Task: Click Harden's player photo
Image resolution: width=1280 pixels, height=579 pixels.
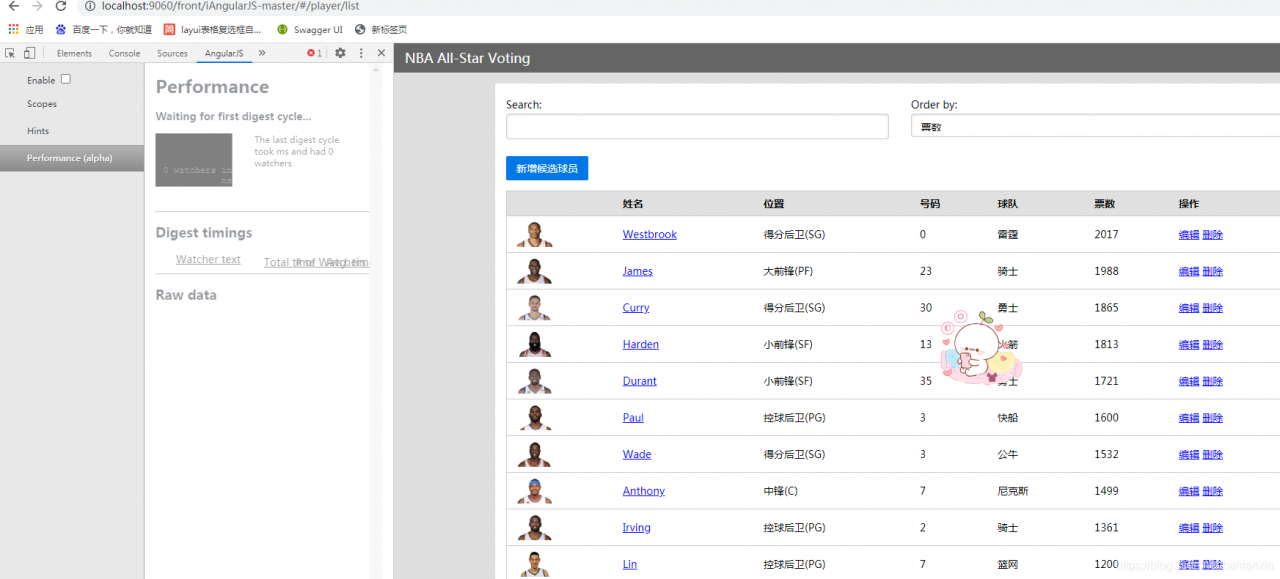Action: pos(535,344)
